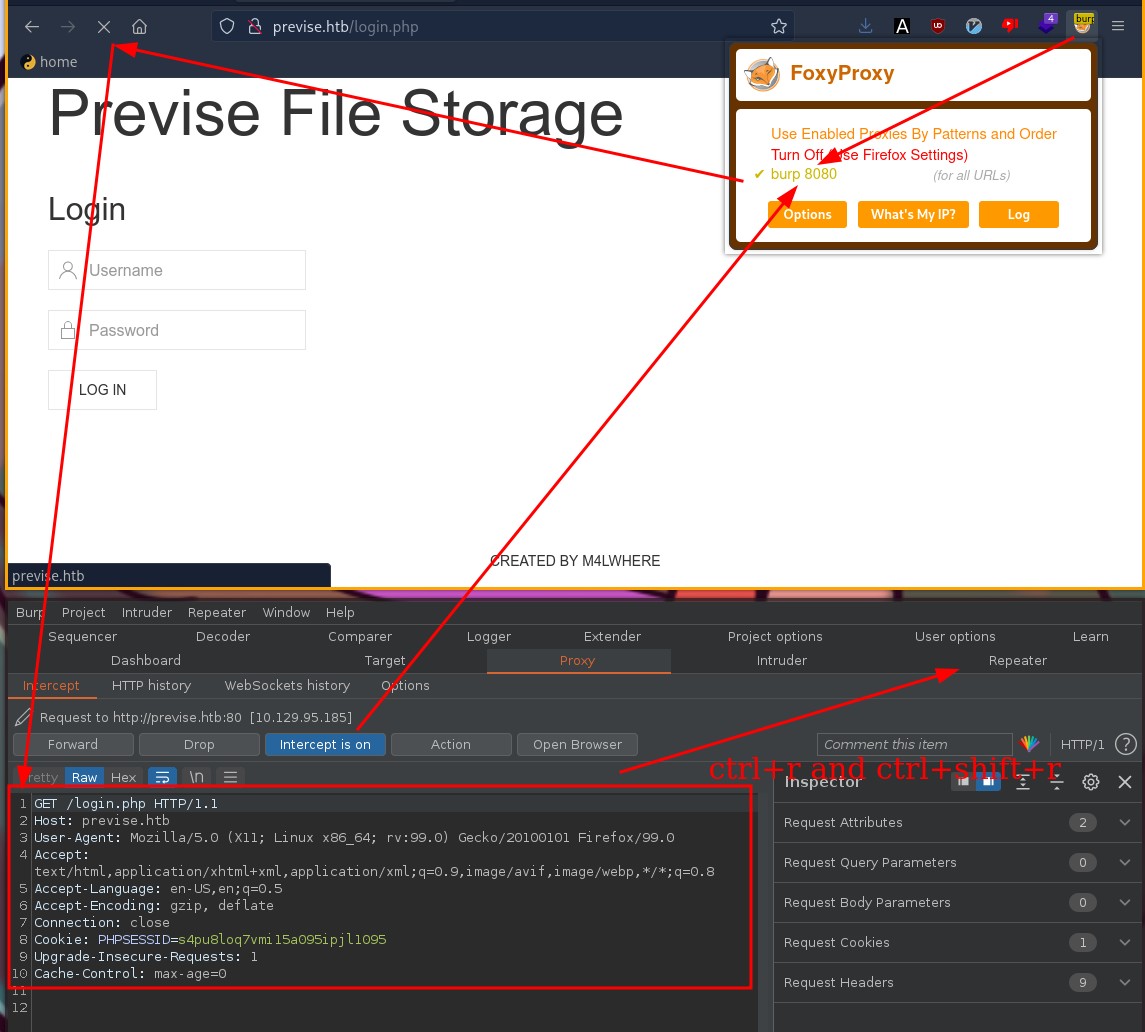Expand all Inspector sections icon
Viewport: 1145px width, 1032px height.
1022,782
